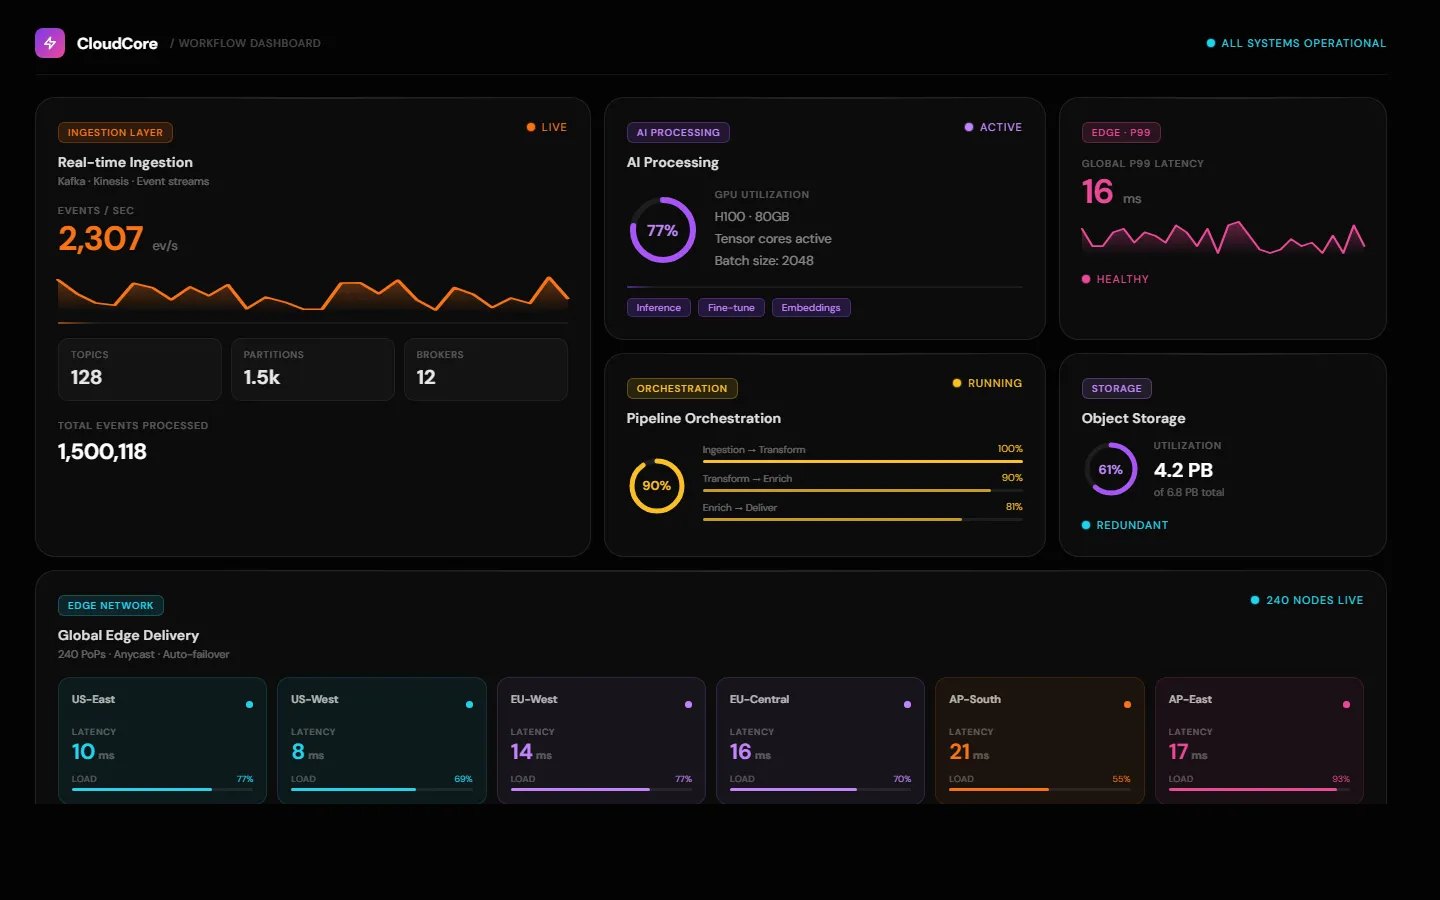
Task: Click the ALL SYSTEMS OPERATIONAL status link
Action: [x=1296, y=43]
